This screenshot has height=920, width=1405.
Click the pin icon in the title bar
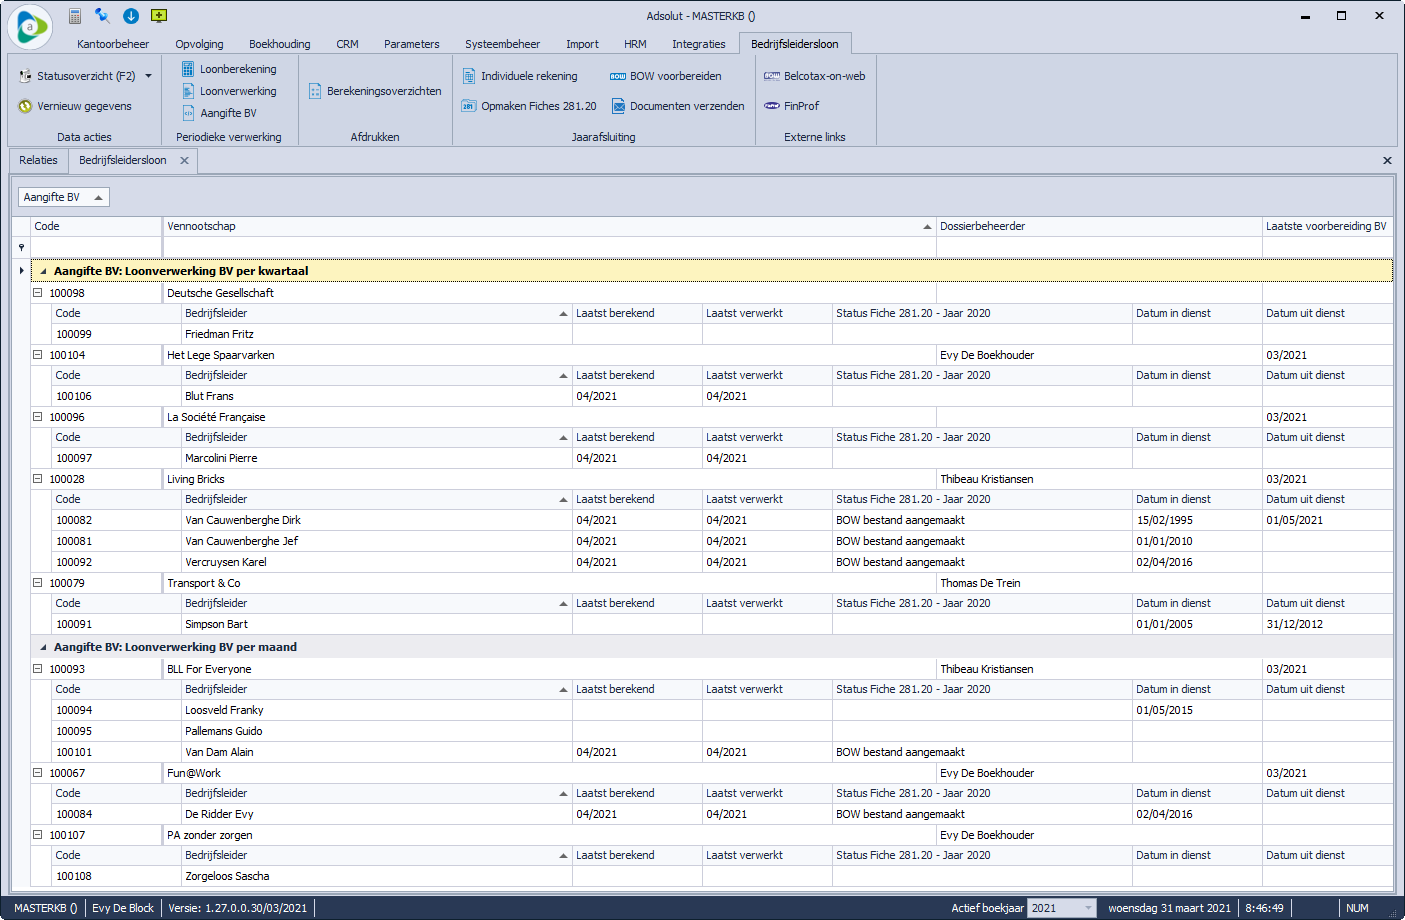[102, 16]
